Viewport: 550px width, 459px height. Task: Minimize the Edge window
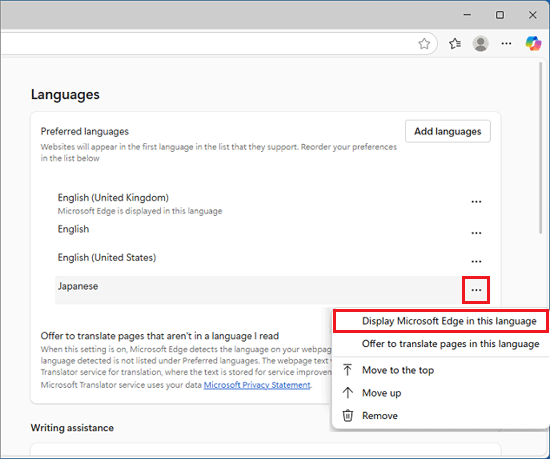click(467, 15)
